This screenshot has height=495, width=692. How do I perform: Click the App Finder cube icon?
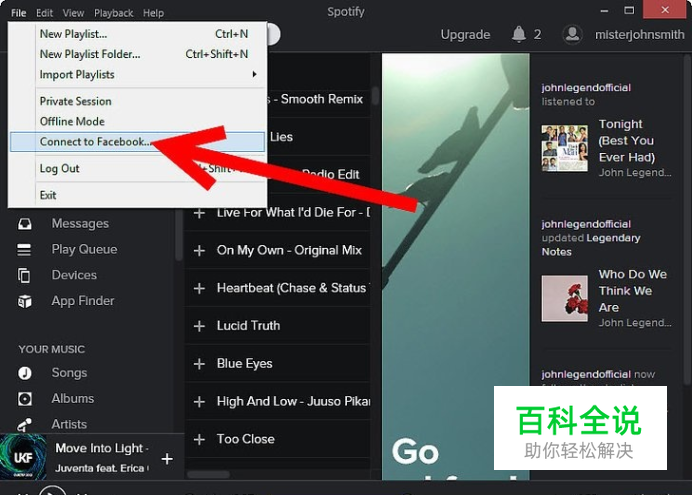click(x=25, y=301)
